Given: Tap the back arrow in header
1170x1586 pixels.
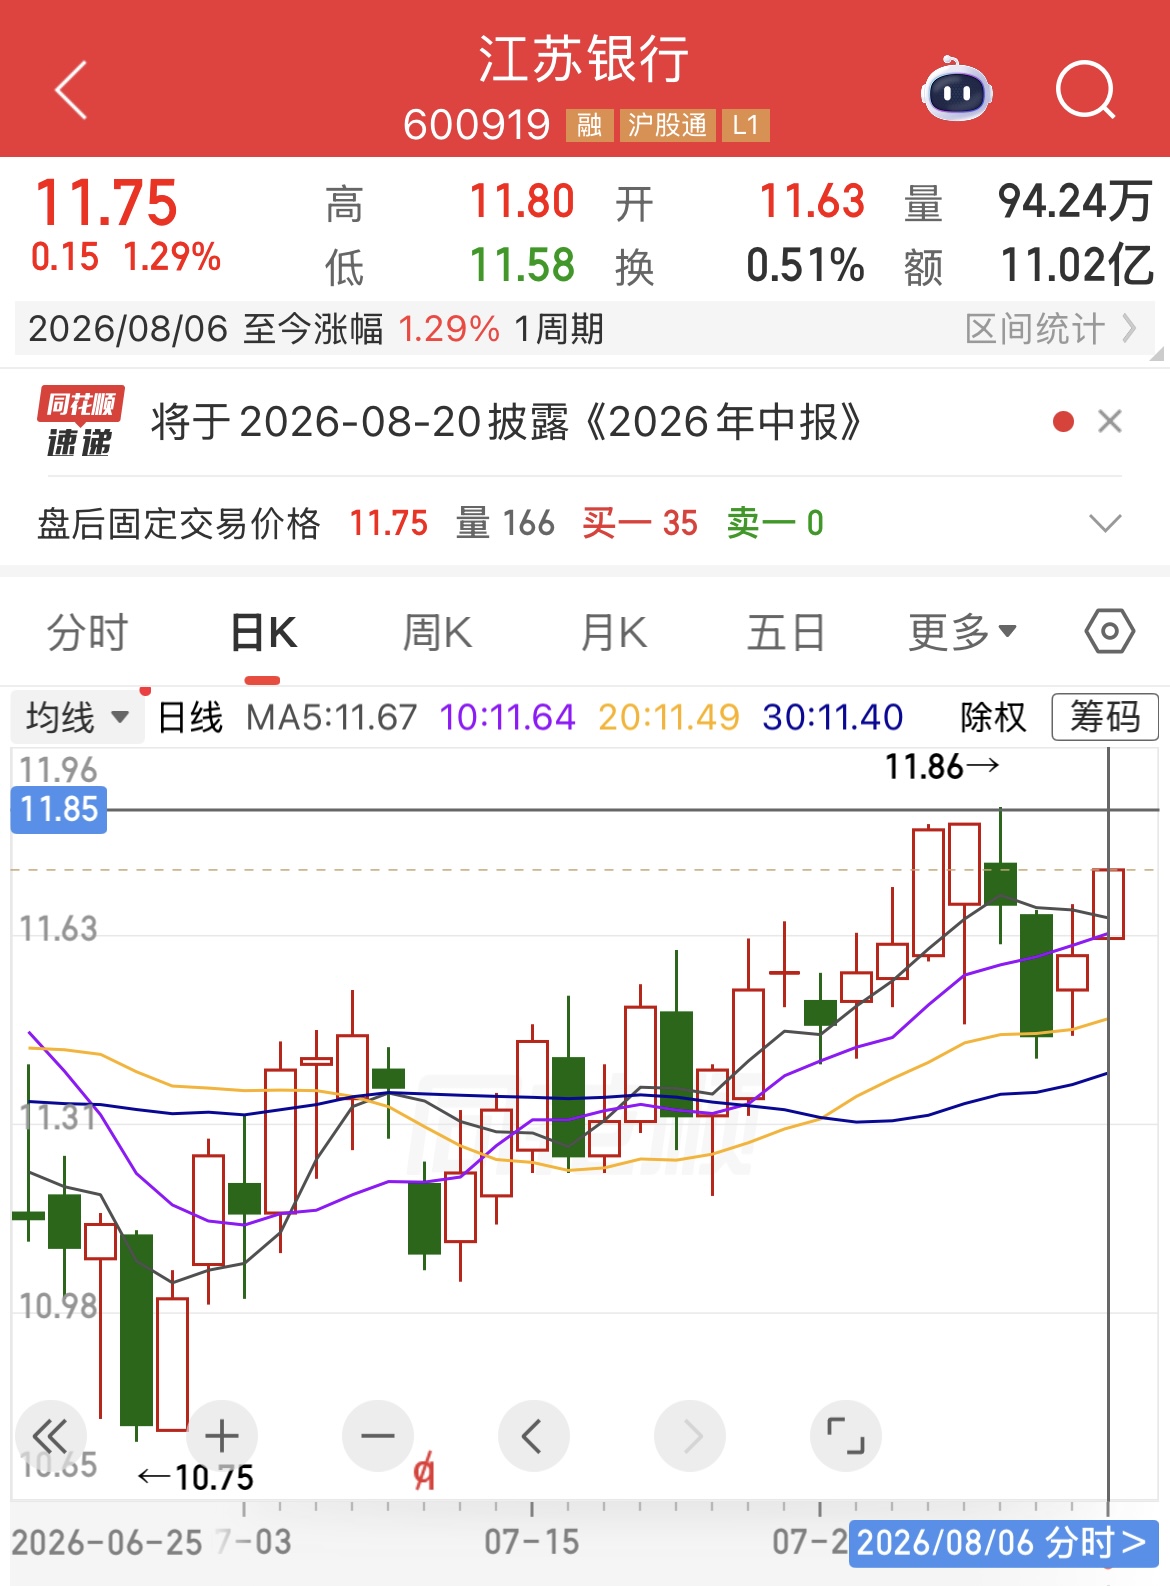Looking at the screenshot, I should tap(71, 90).
